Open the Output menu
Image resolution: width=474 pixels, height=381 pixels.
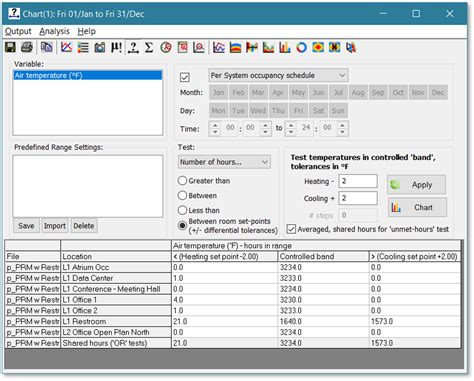(x=18, y=31)
